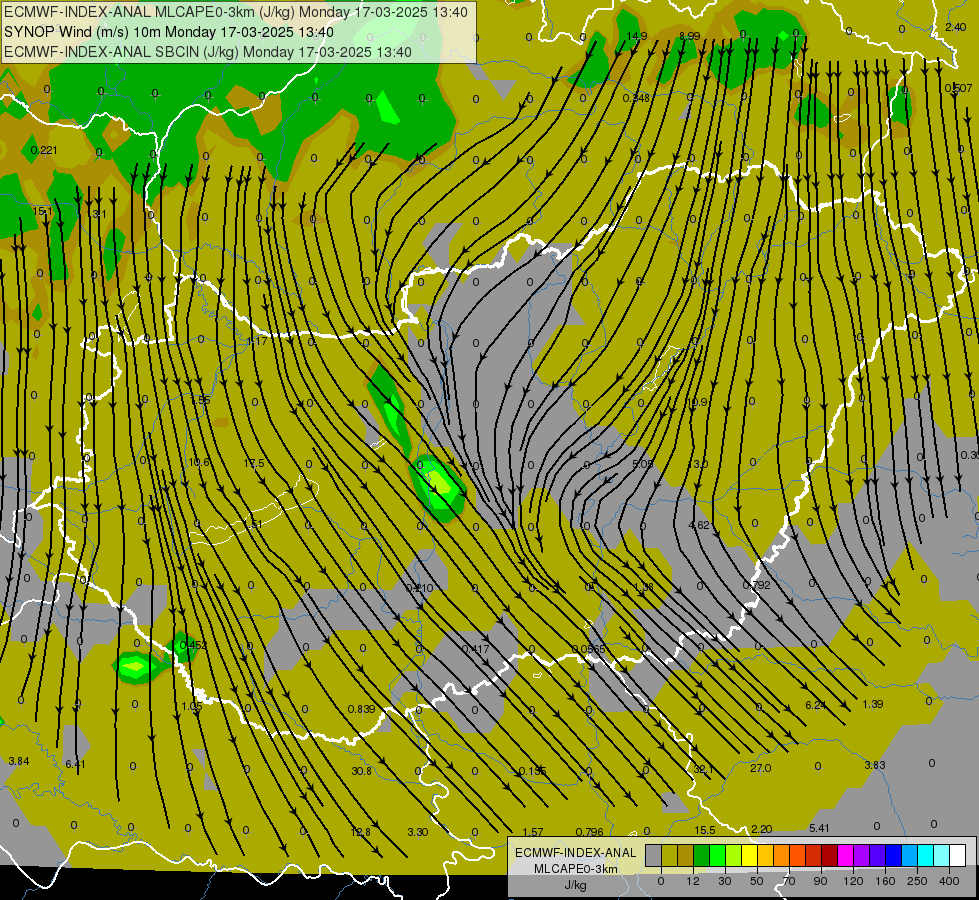The width and height of the screenshot is (979, 900).
Task: Click the pure yellow legend swatch
Action: pos(749,855)
